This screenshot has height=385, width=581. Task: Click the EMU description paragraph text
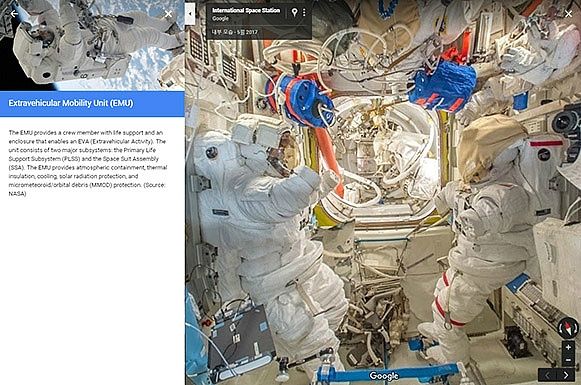[x=88, y=163]
